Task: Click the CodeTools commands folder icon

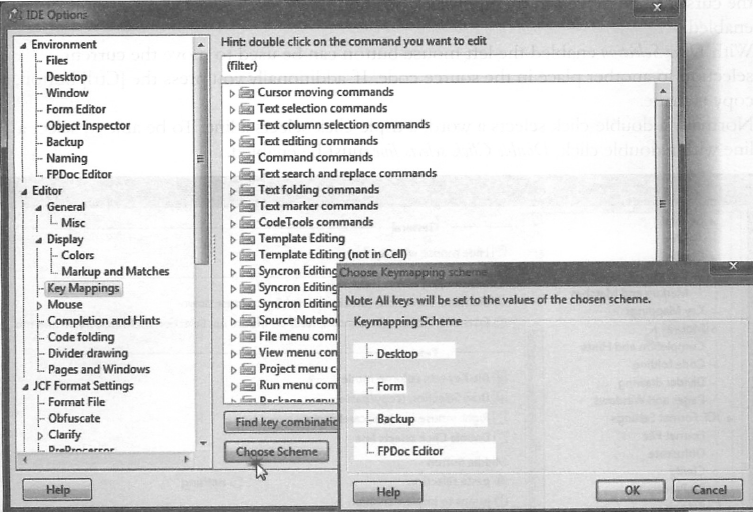Action: tap(247, 222)
